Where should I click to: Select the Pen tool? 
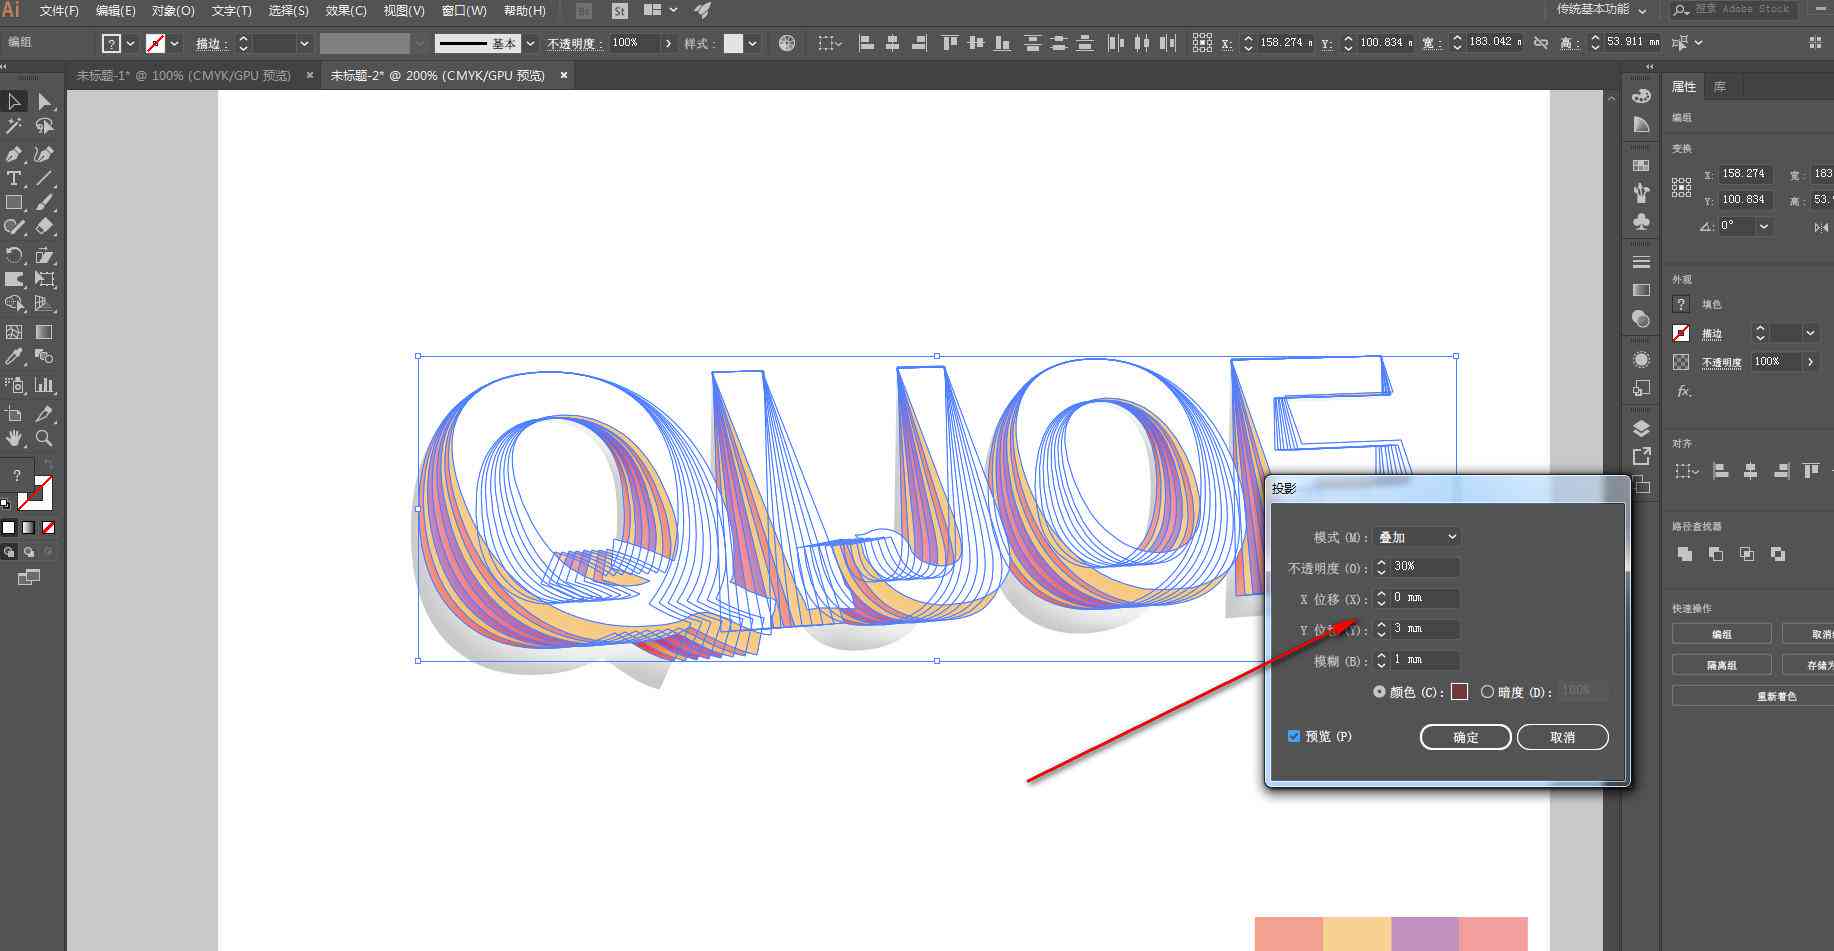[x=14, y=154]
